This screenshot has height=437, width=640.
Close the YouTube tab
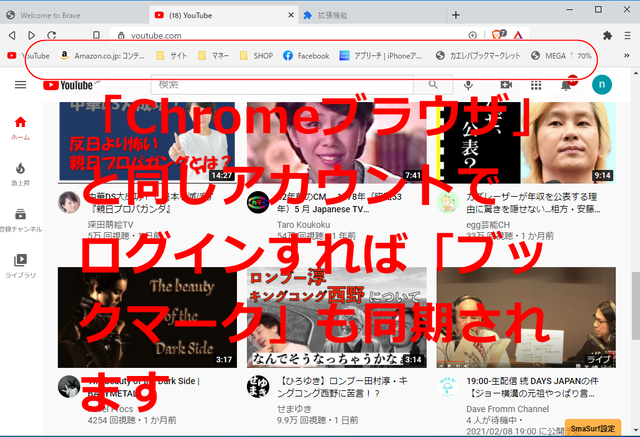[291, 15]
